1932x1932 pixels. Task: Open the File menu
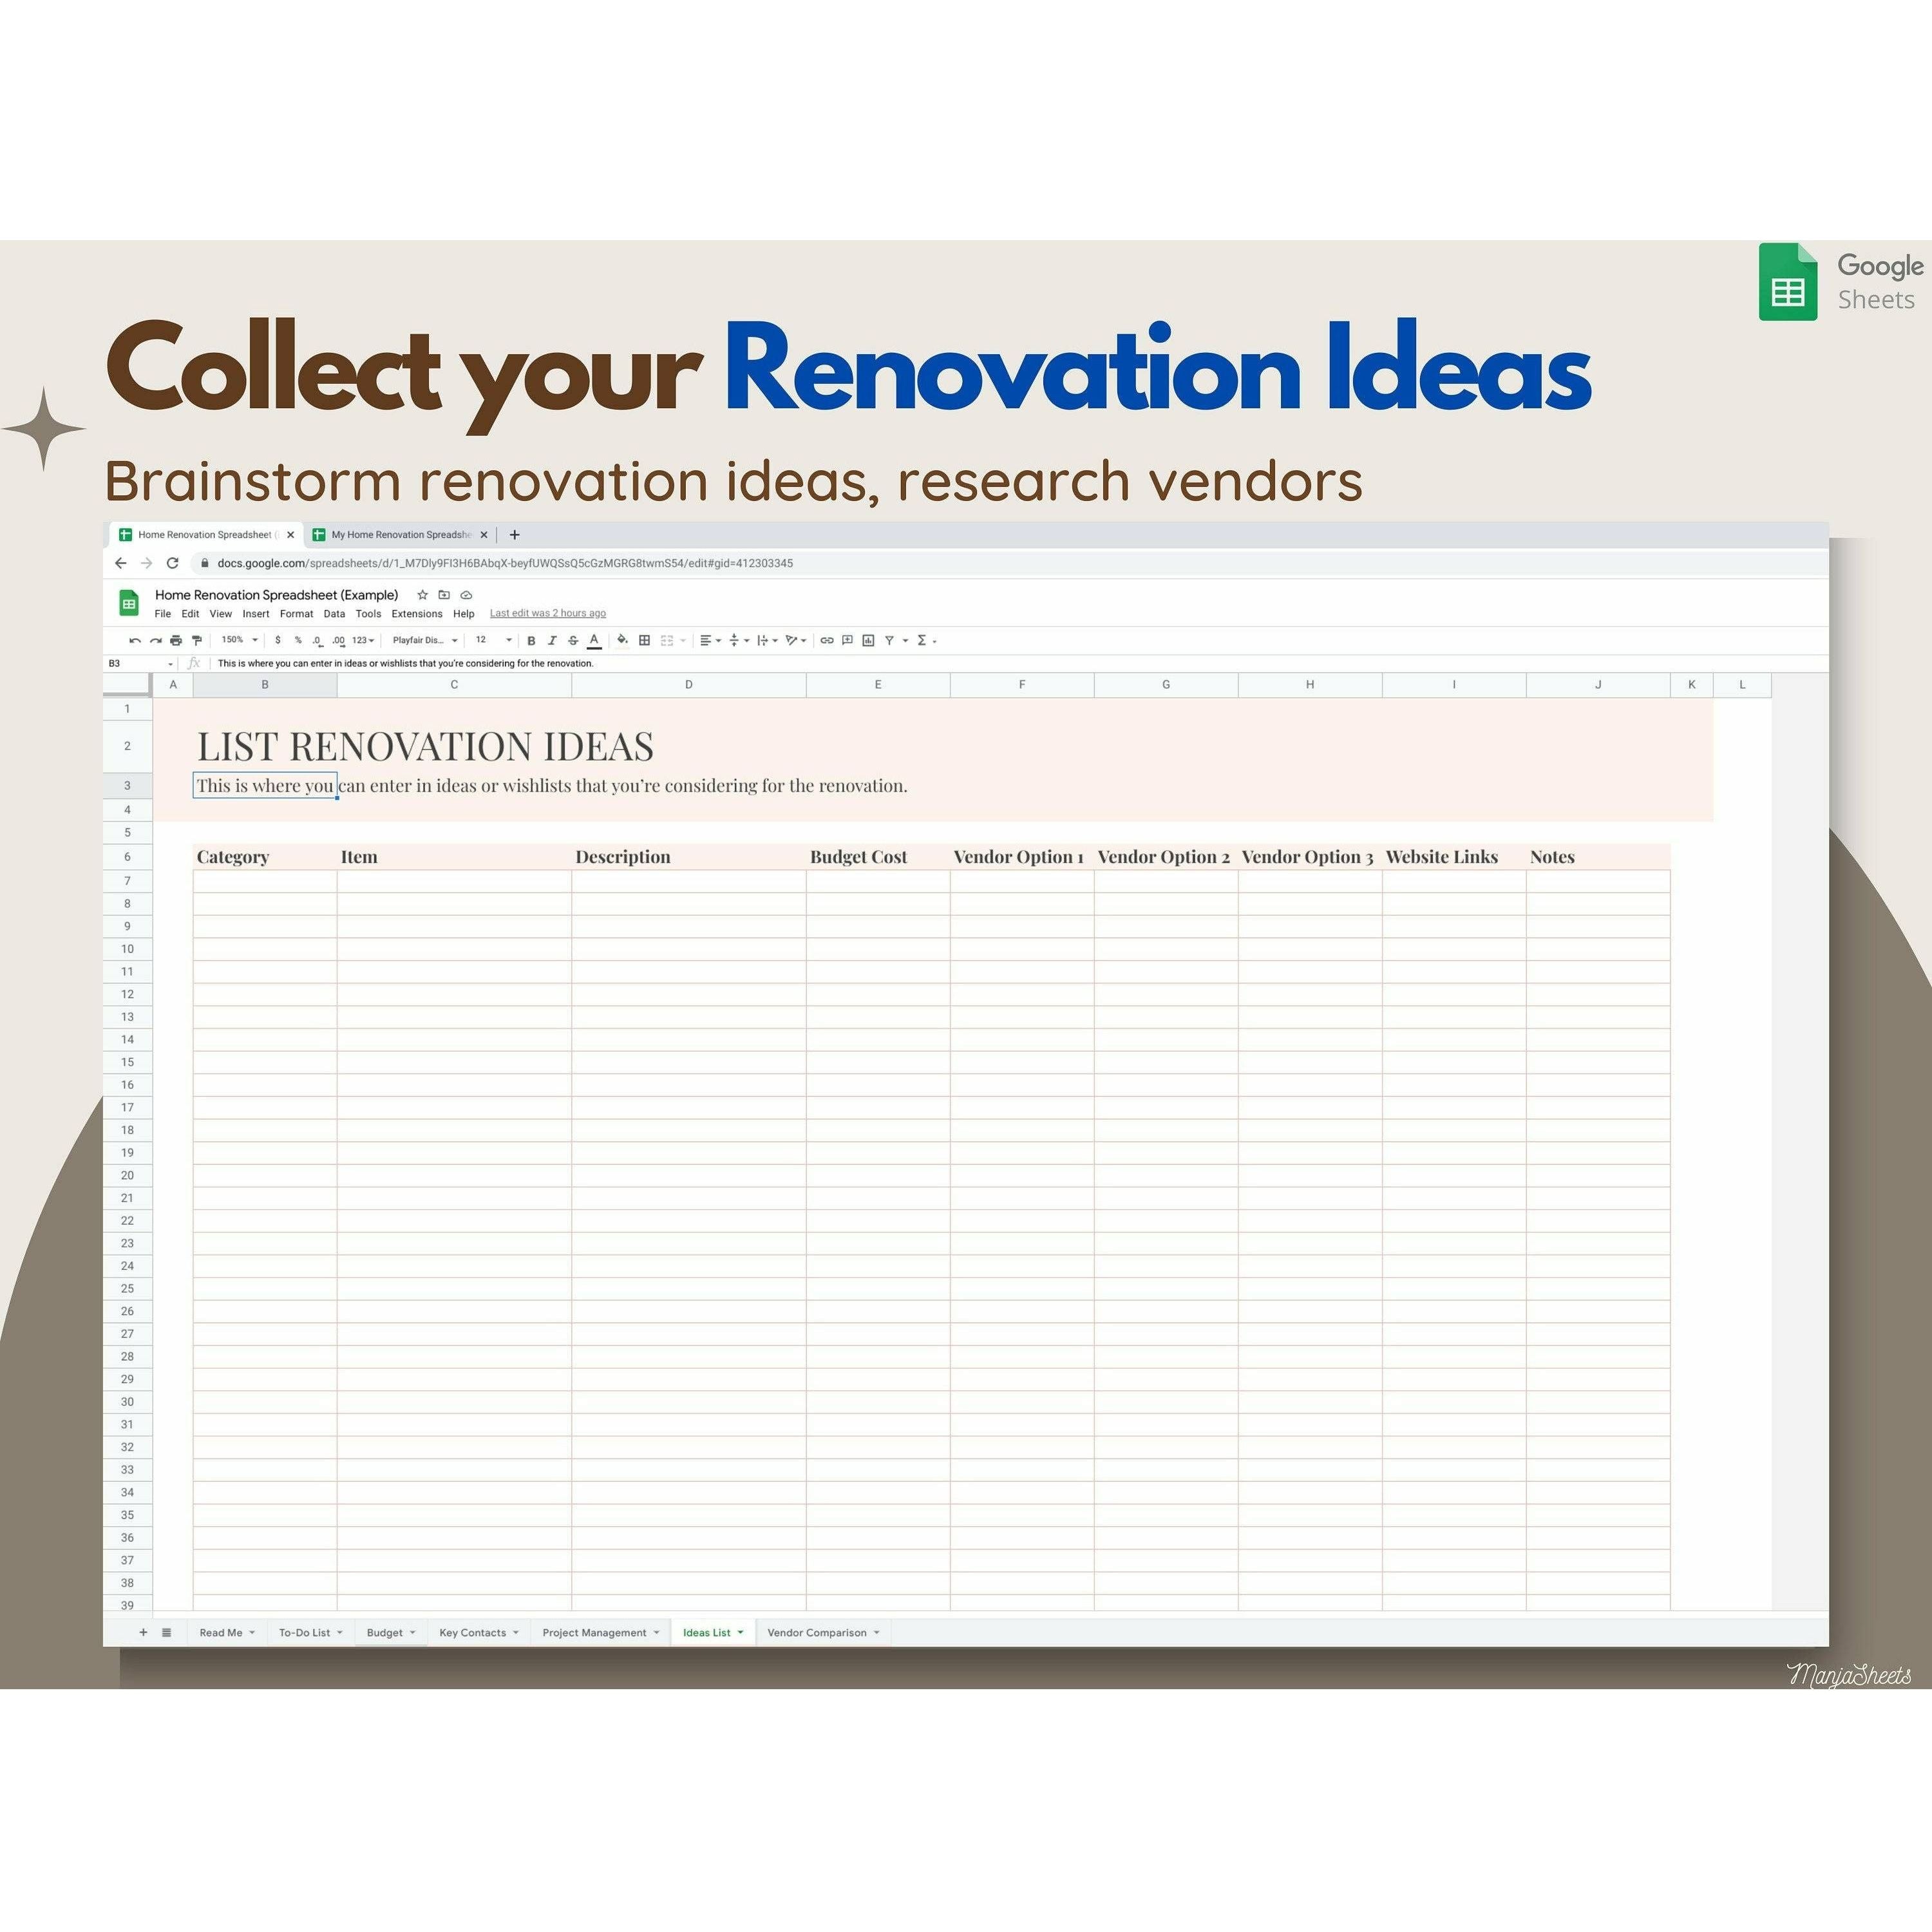point(163,614)
